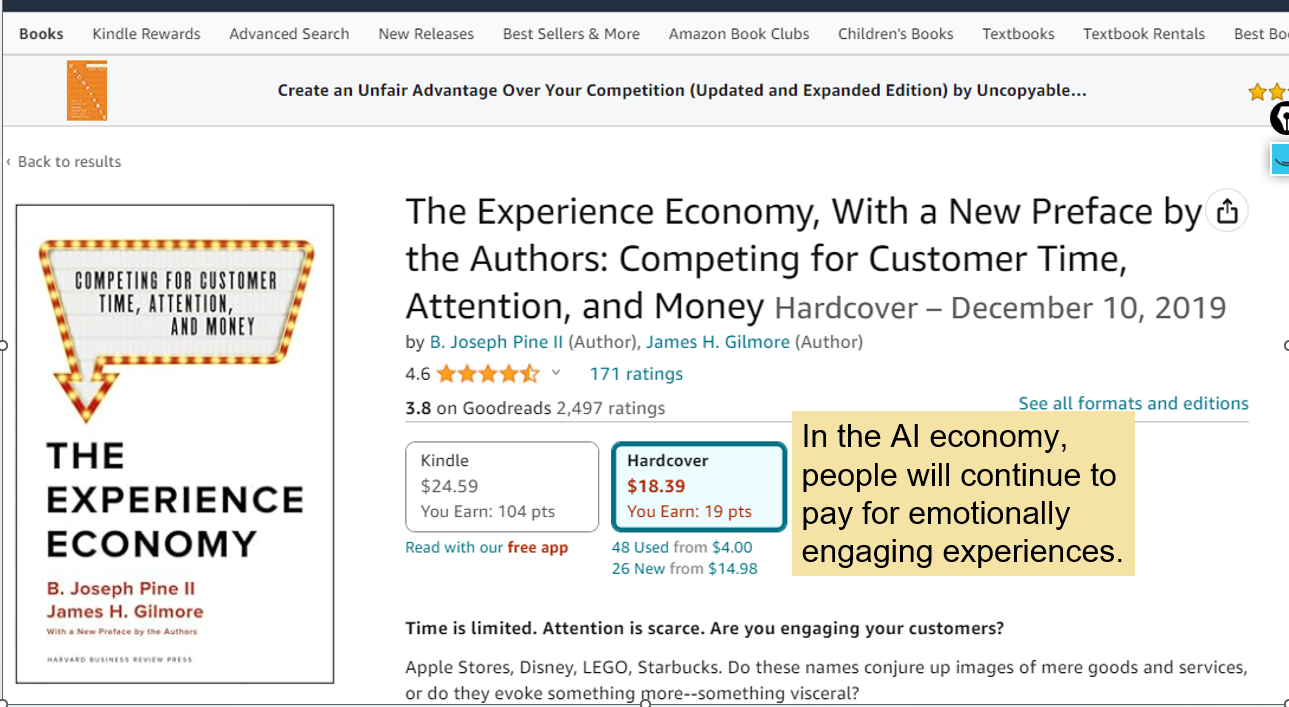Click See all formats and editions
This screenshot has width=1289, height=707.
(x=1133, y=403)
